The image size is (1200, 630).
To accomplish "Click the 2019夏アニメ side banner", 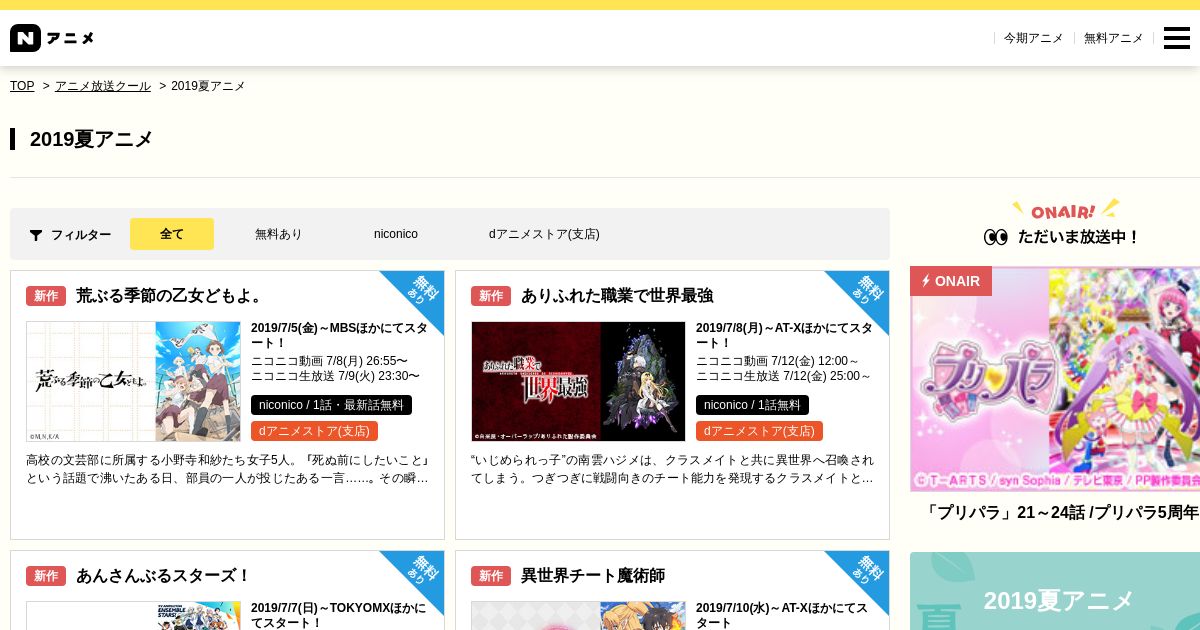I will (1055, 591).
